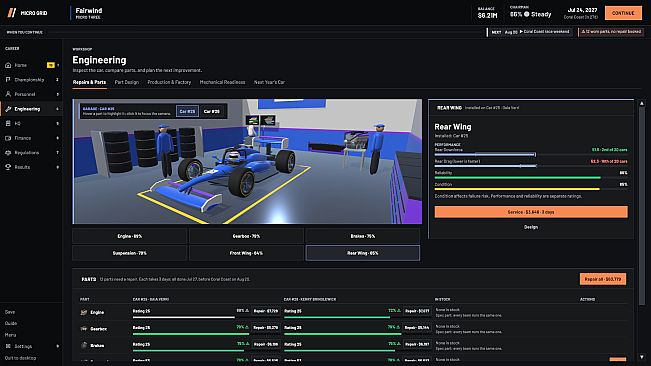Click Quit to desktop
Viewport: 651px width, 366px height.
[20, 358]
